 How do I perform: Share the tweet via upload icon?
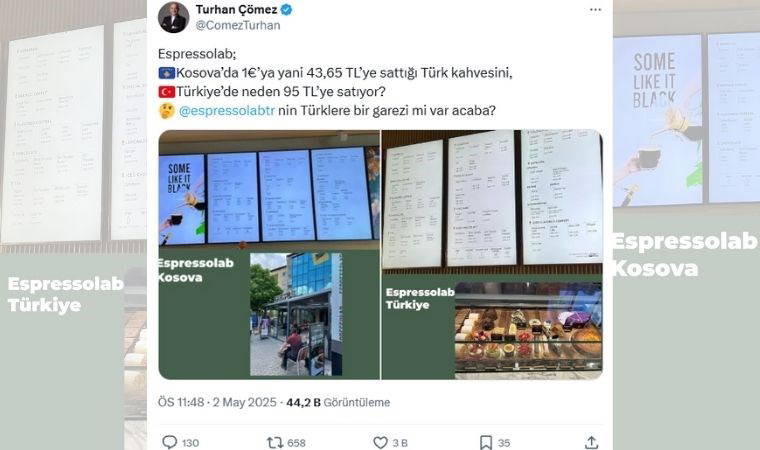pos(591,442)
